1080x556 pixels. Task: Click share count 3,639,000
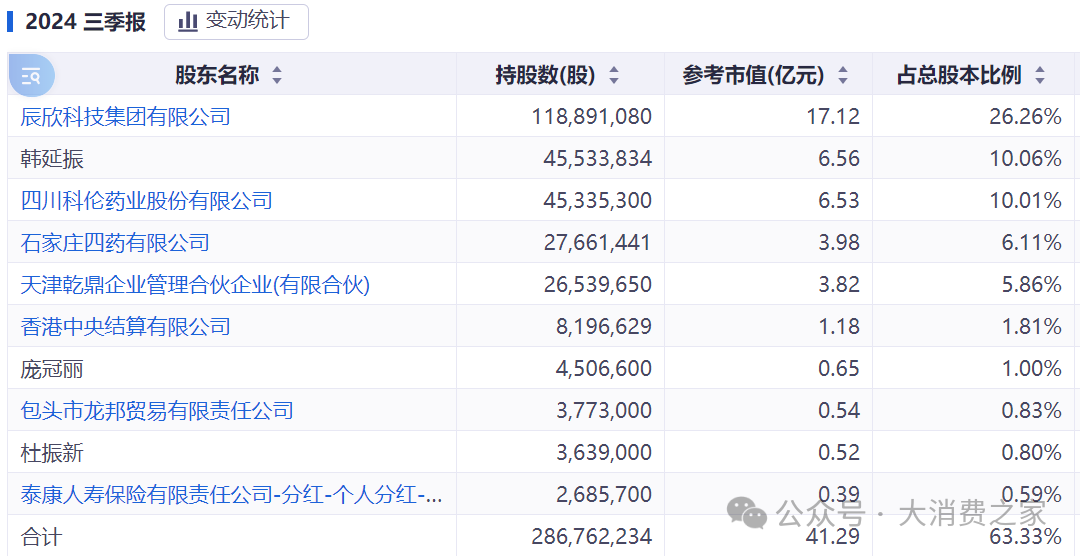click(x=603, y=453)
